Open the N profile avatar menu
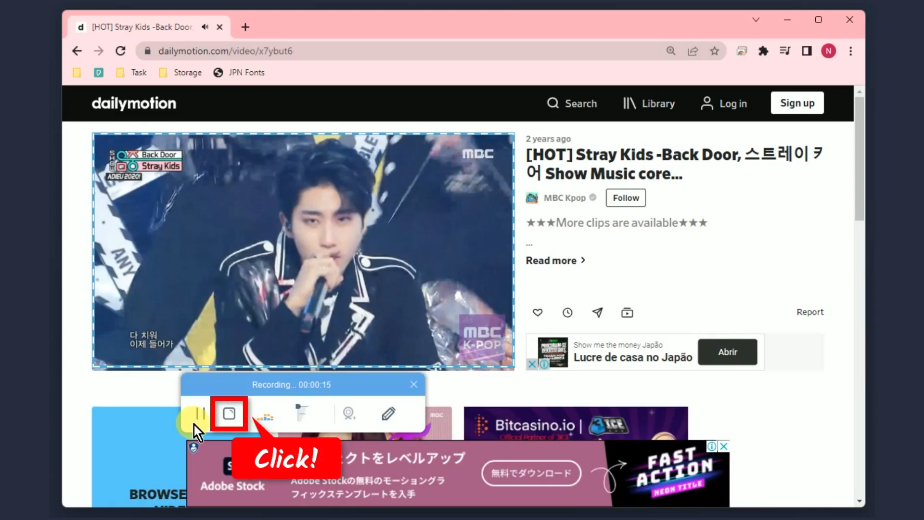Viewport: 924px width, 520px height. point(829,51)
